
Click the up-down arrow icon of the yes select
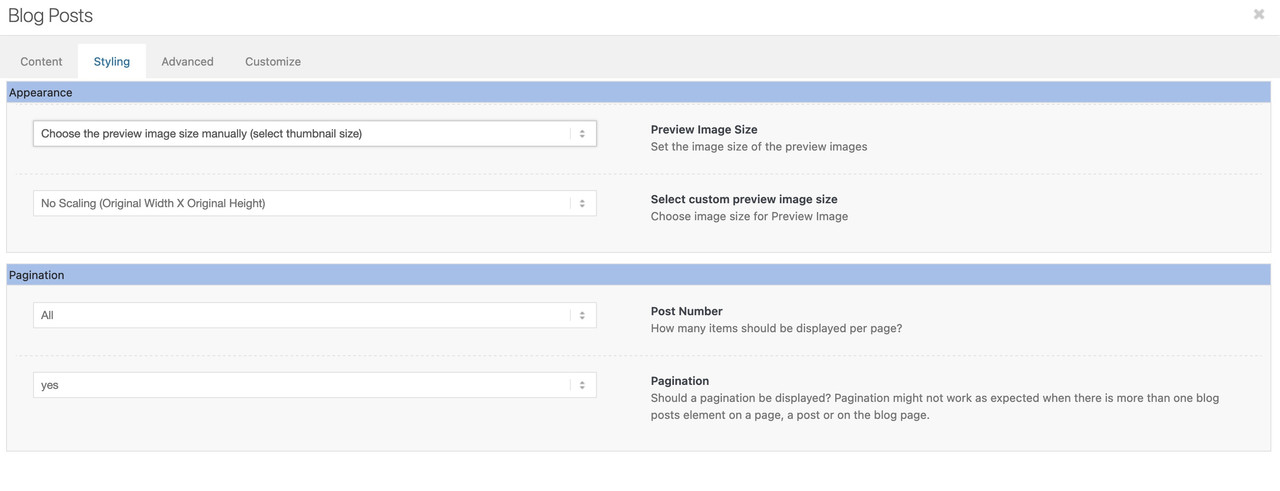click(582, 385)
